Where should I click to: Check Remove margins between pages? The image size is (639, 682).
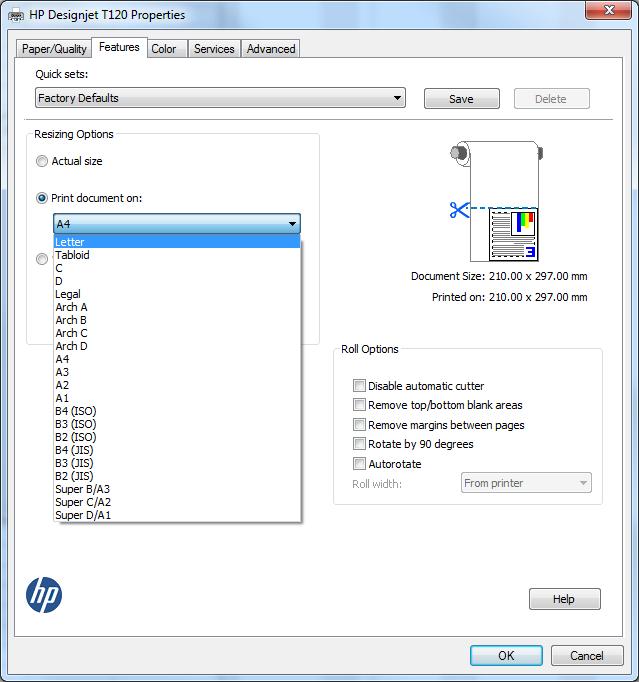[359, 425]
